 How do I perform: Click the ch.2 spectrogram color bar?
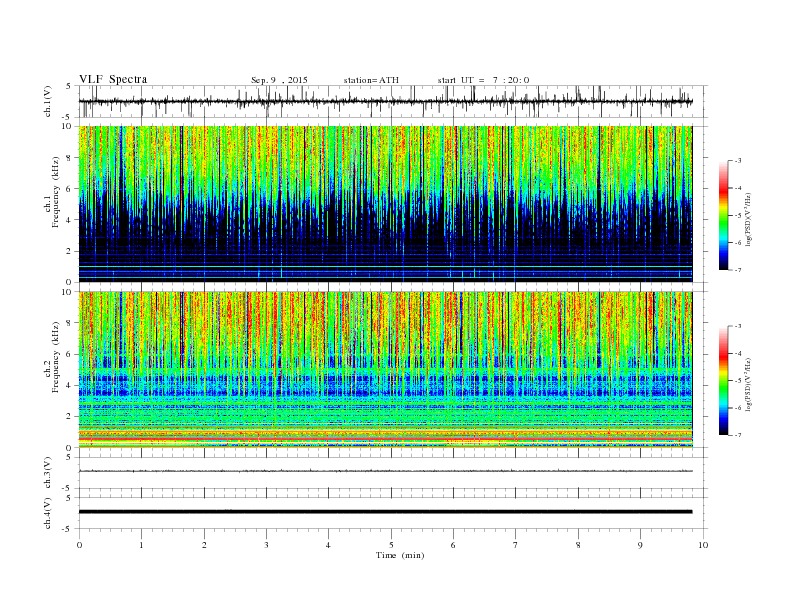[x=723, y=380]
